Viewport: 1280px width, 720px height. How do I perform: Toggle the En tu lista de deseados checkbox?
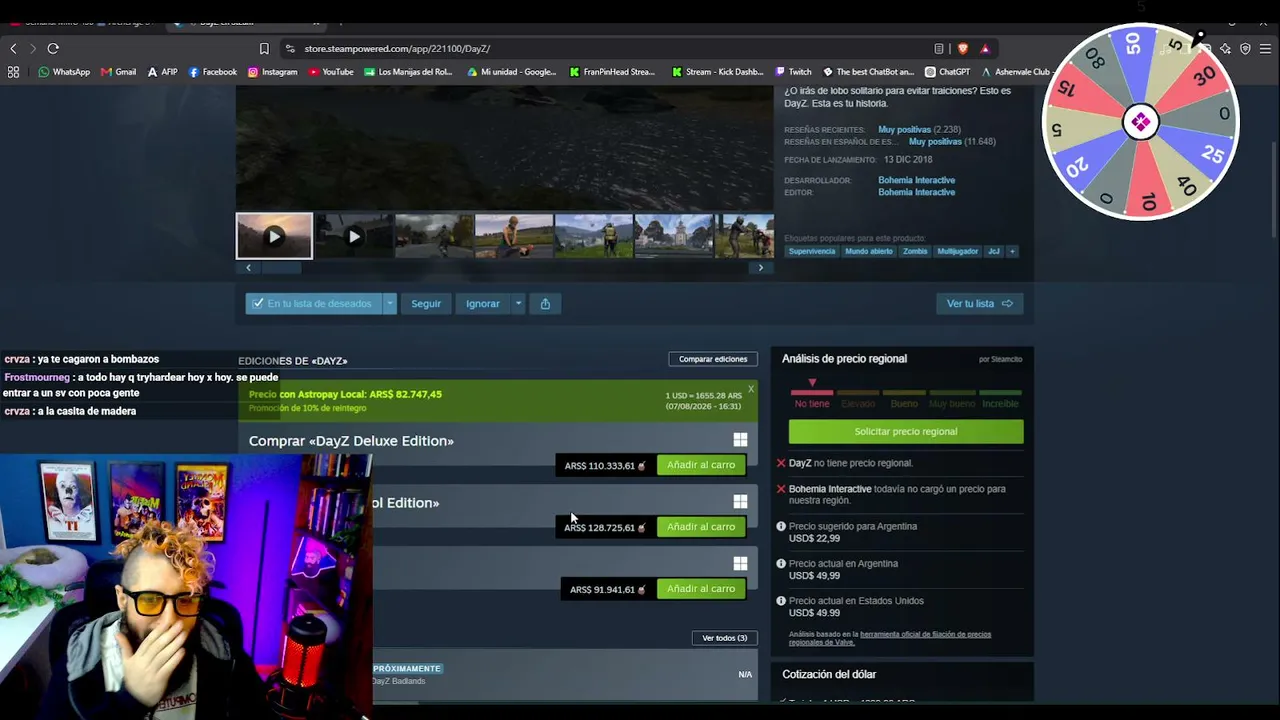[258, 303]
